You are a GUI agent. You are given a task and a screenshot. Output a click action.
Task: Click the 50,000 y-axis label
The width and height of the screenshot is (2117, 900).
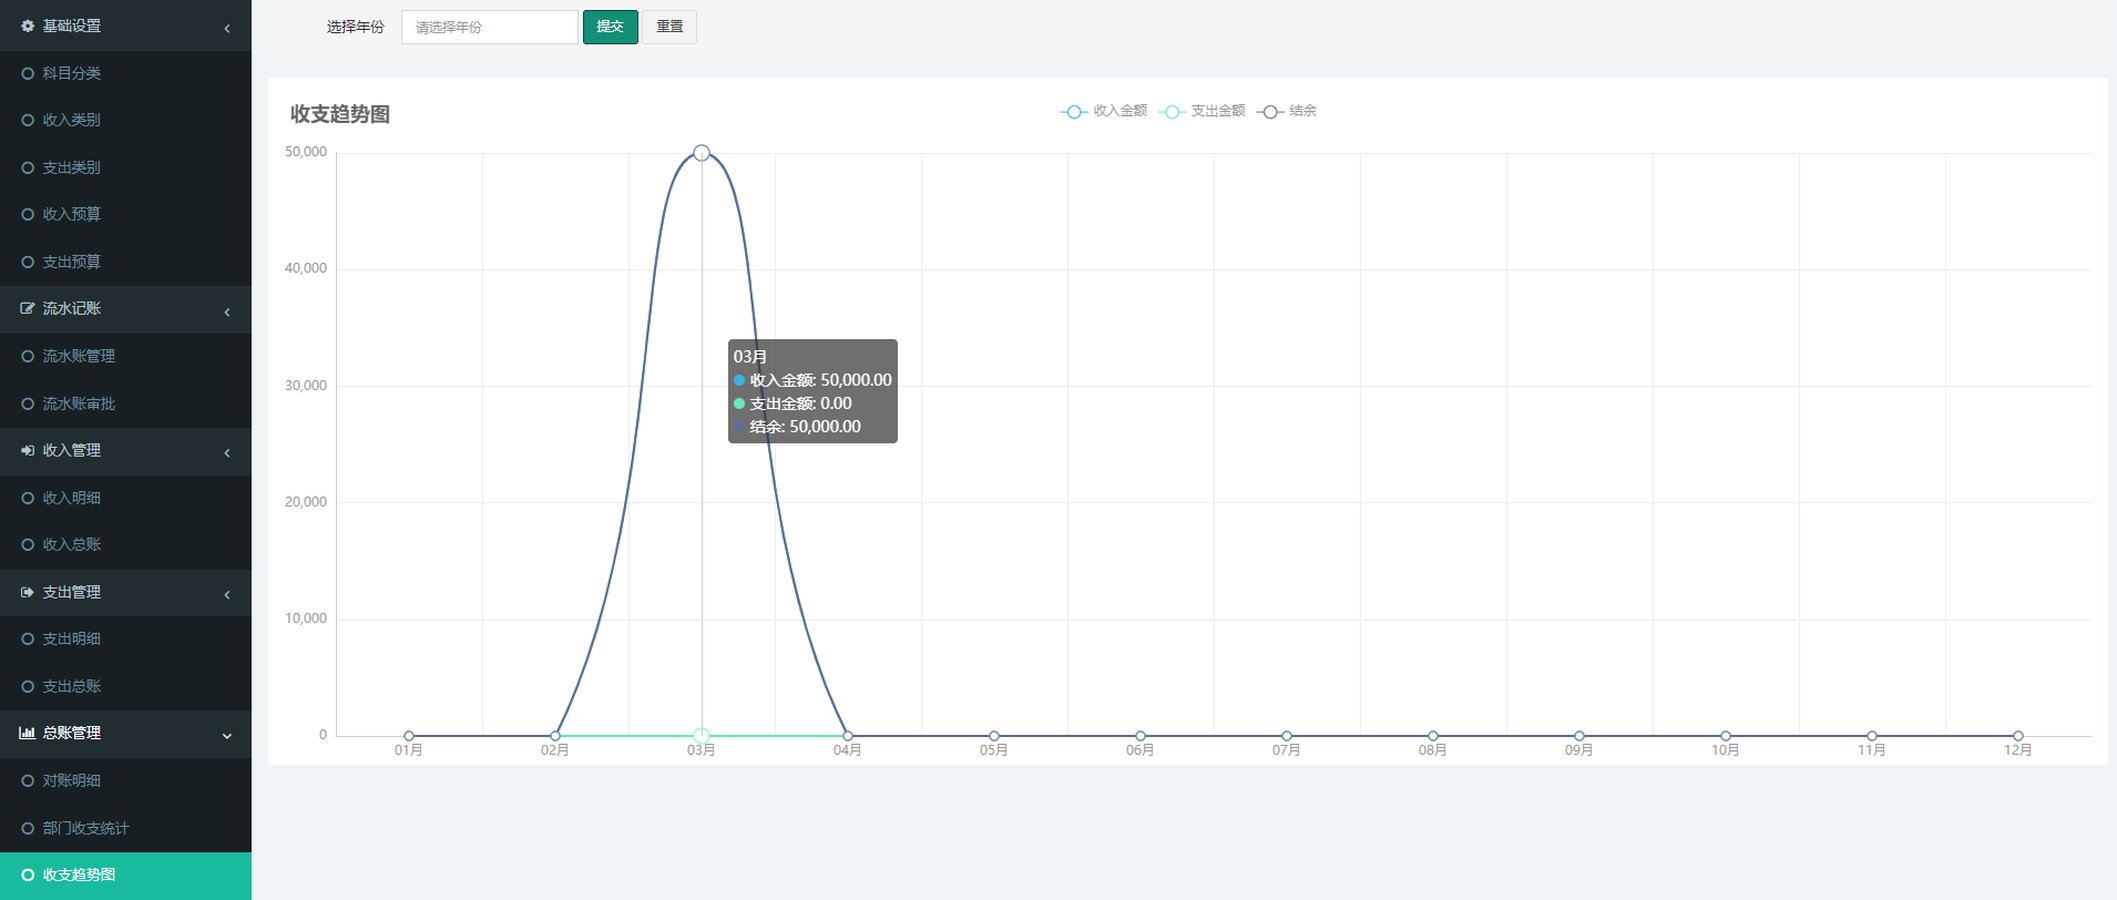point(306,152)
